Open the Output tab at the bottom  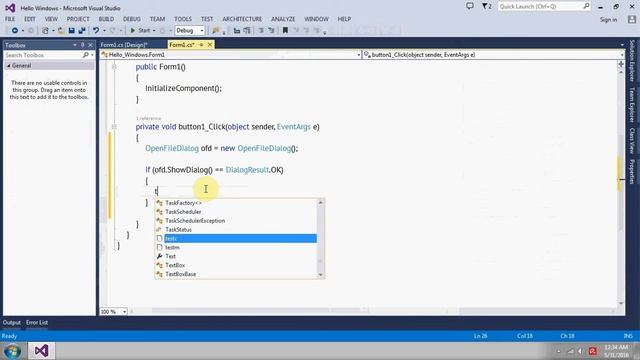(x=11, y=322)
